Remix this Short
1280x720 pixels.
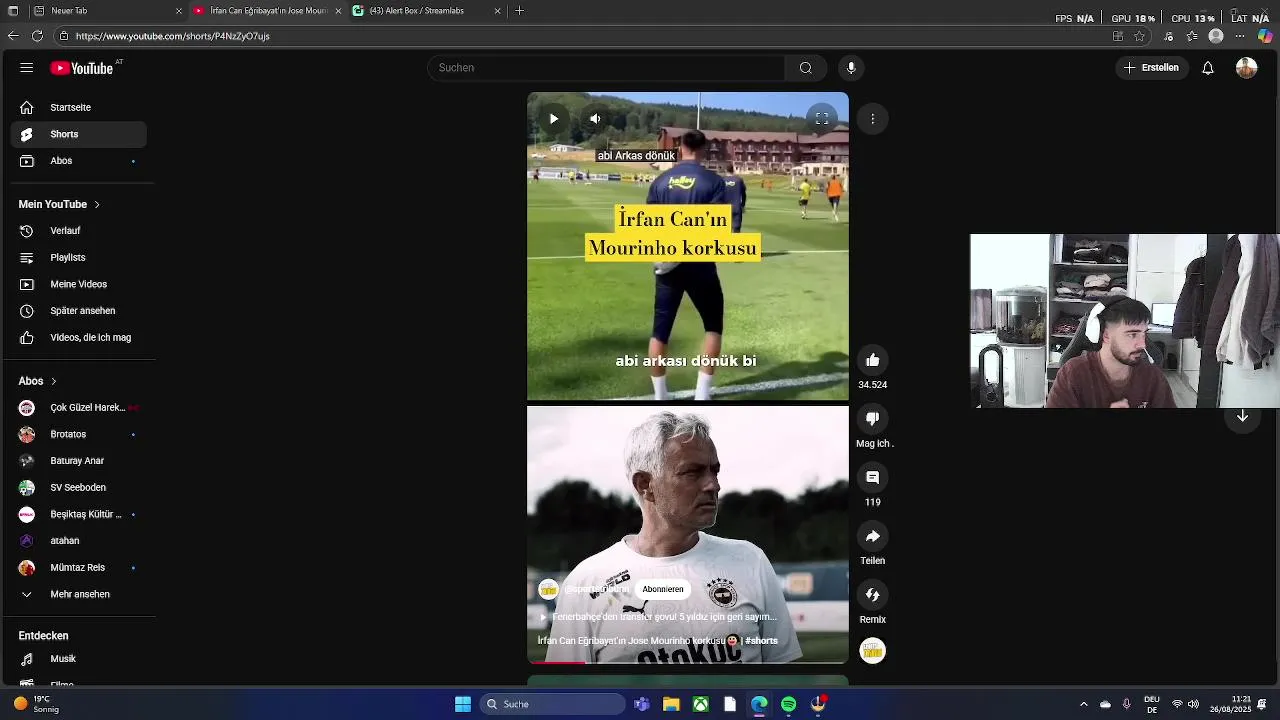(873, 595)
